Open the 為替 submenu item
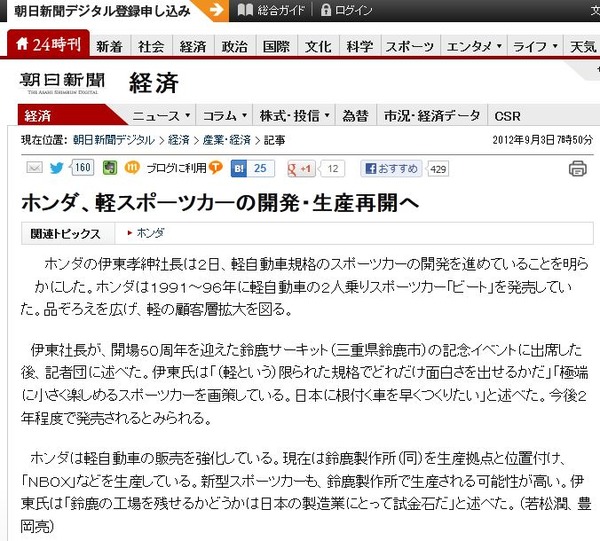 [x=356, y=115]
